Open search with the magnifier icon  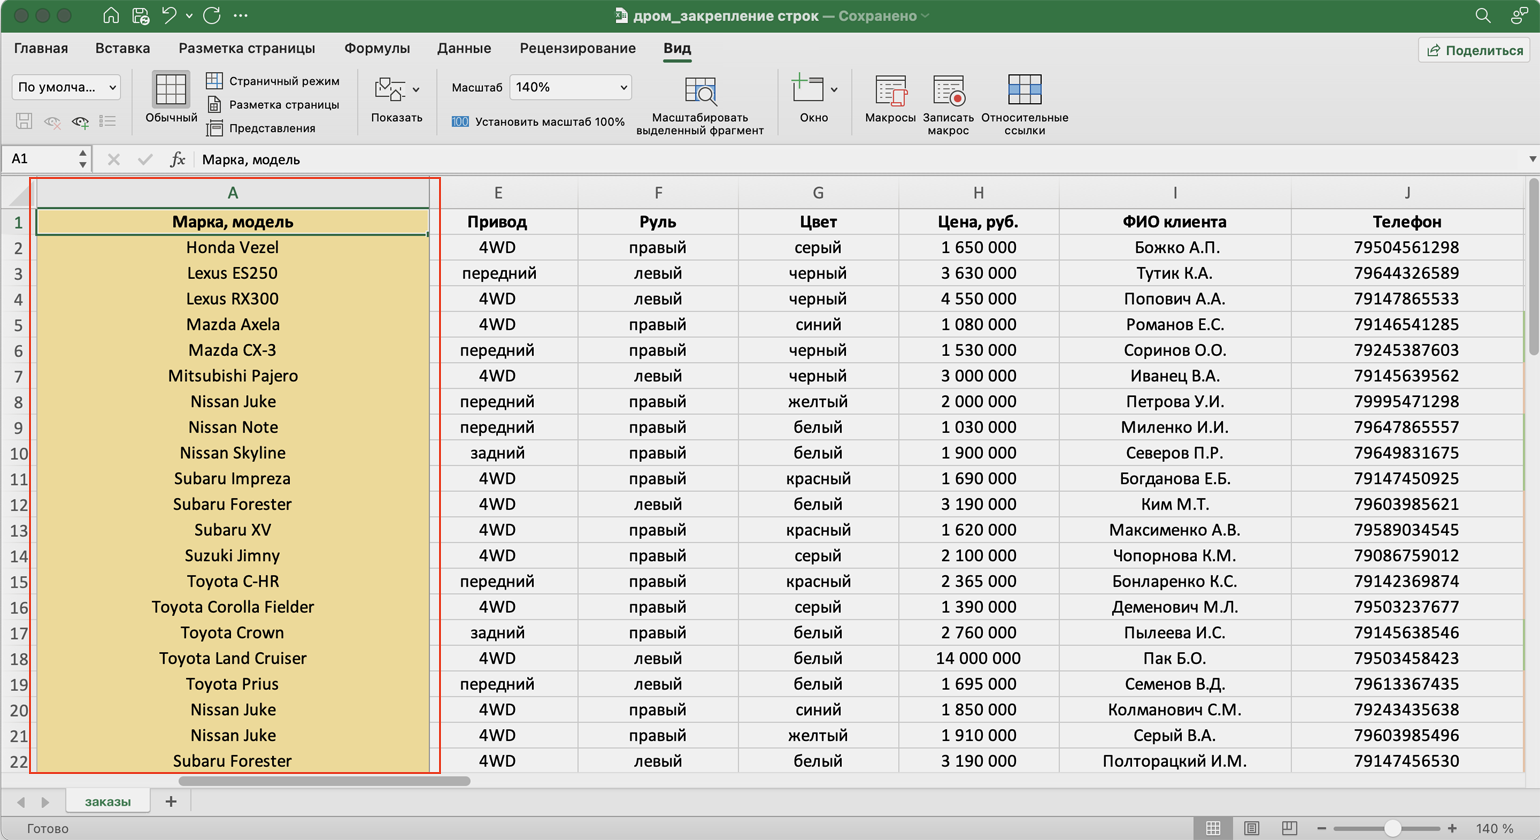[1483, 16]
